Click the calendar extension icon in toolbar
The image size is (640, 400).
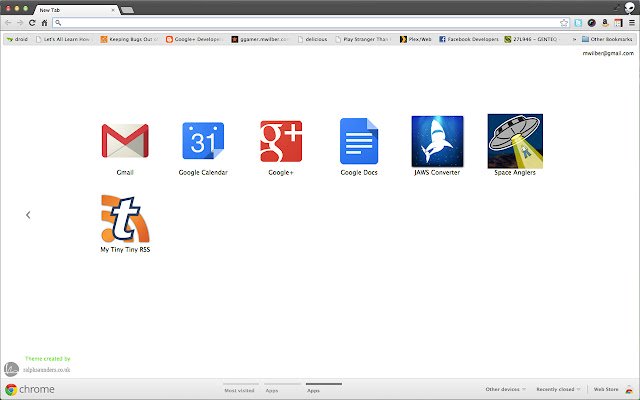point(618,23)
